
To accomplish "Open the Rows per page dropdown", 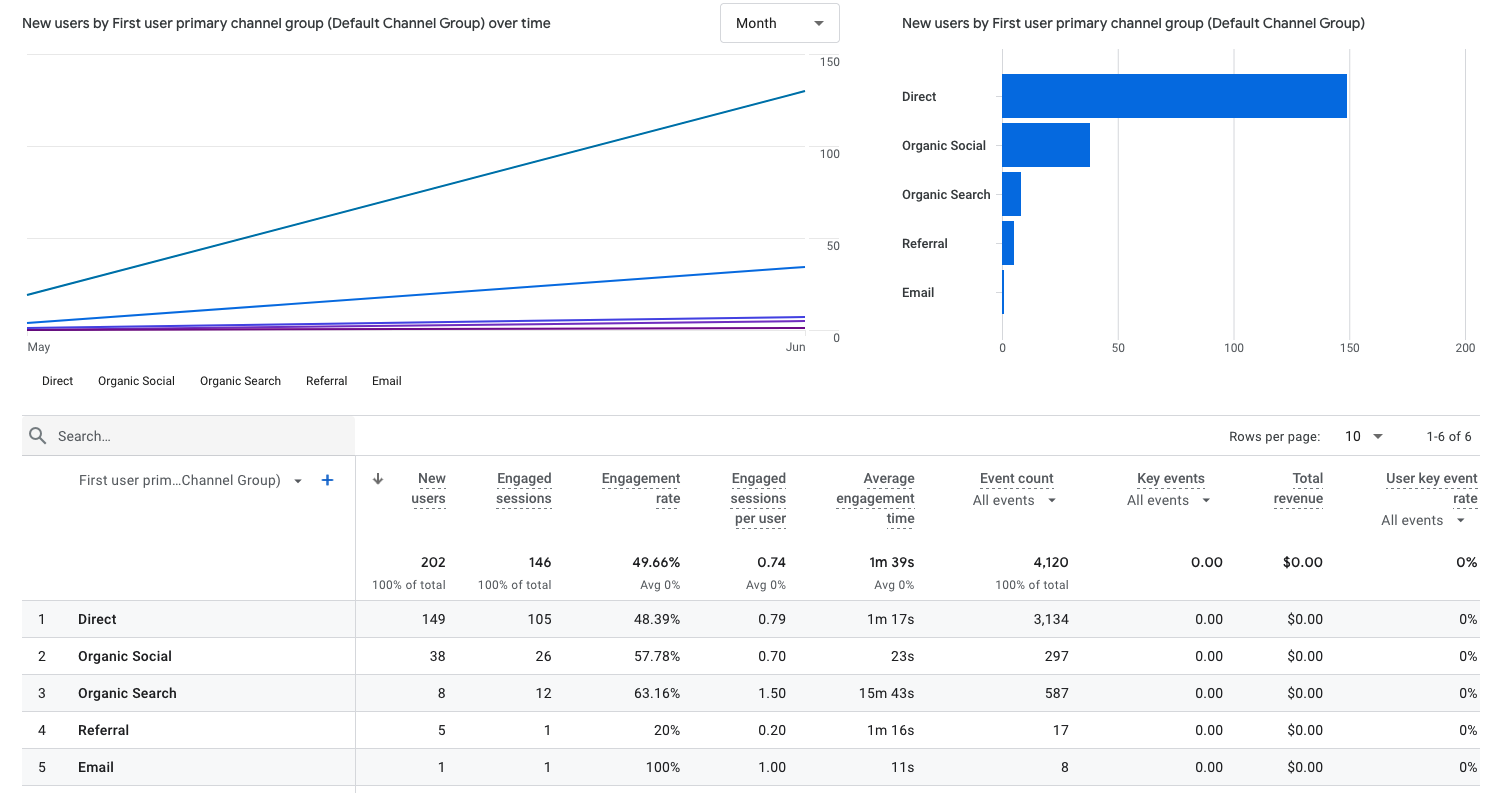I will pyautogui.click(x=1363, y=436).
